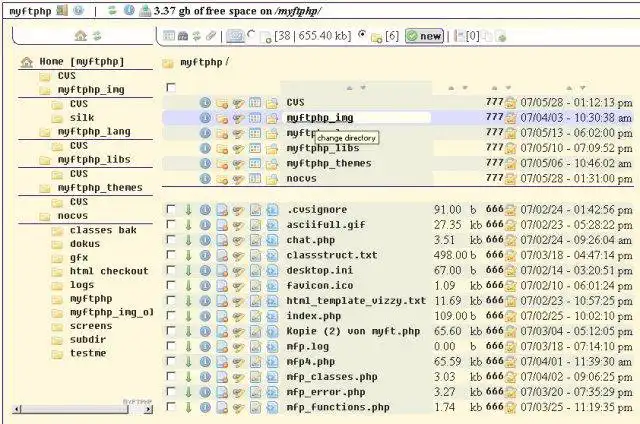Check the box for .cvsignore
This screenshot has width=640, height=424.
point(171,209)
